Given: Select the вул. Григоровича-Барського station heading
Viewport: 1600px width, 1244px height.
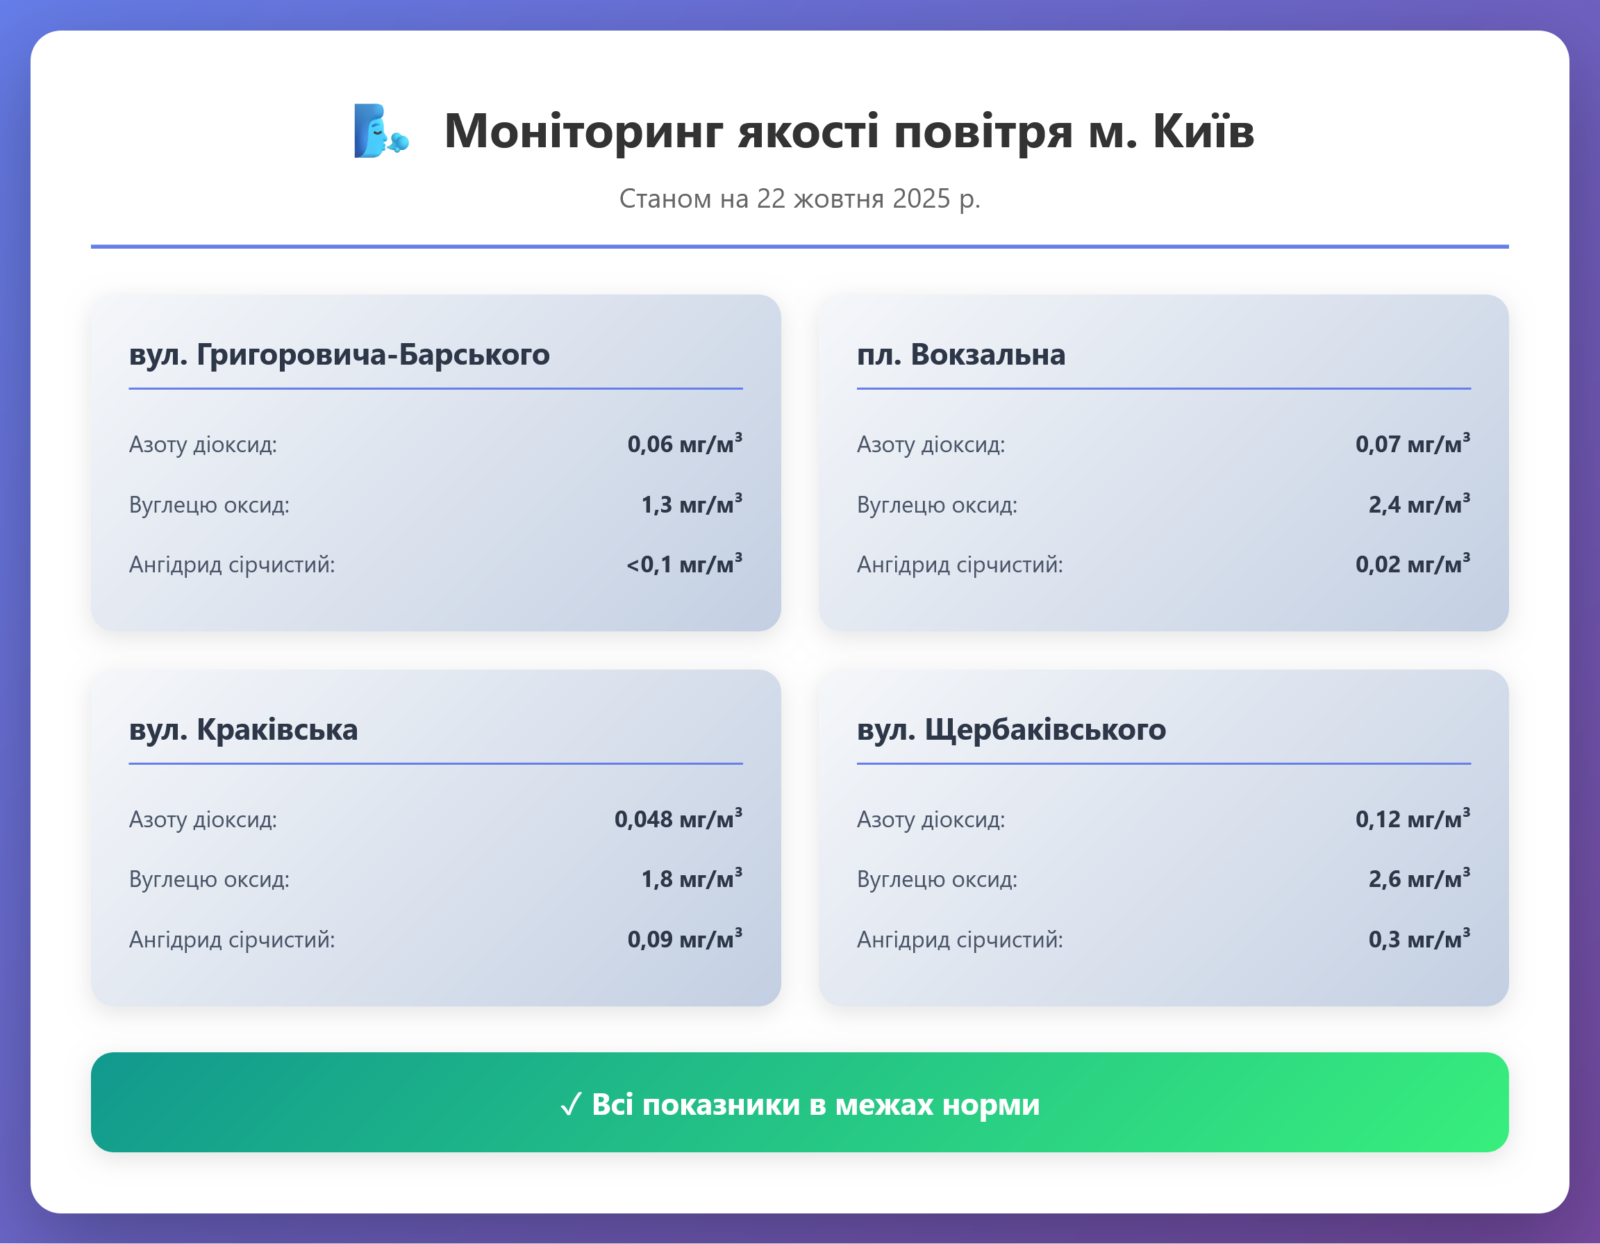Looking at the screenshot, I should (x=339, y=355).
